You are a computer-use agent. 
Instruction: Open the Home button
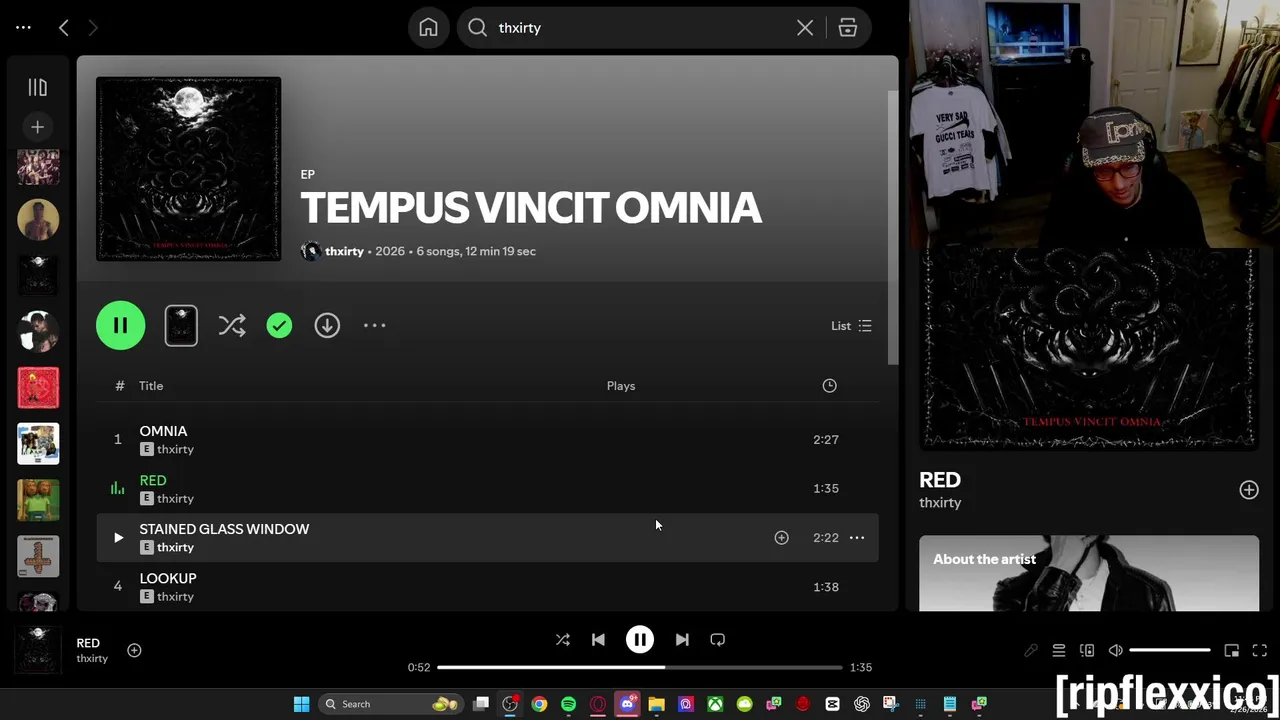[x=428, y=28]
